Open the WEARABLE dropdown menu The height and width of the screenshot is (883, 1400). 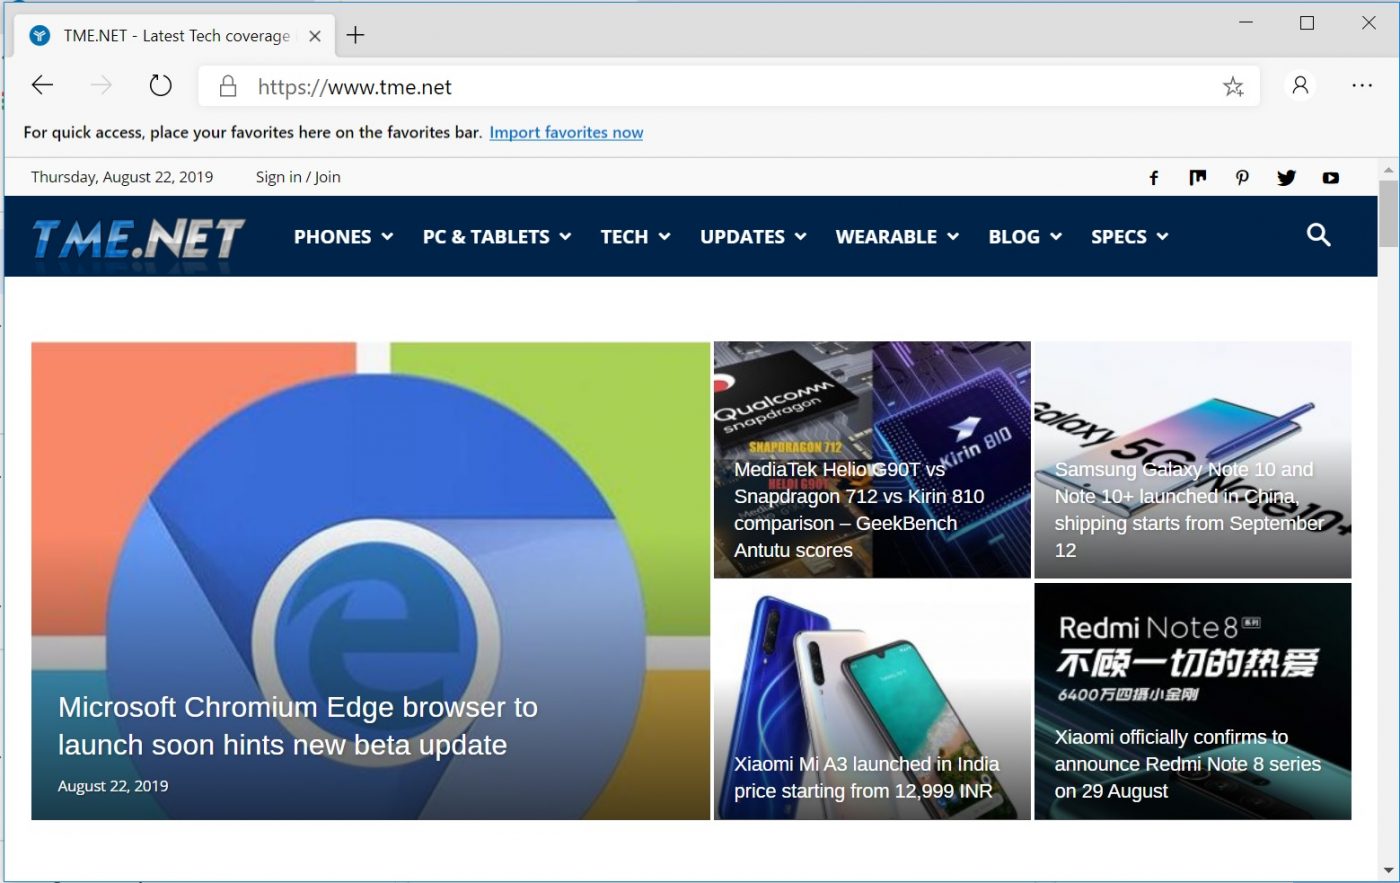897,237
